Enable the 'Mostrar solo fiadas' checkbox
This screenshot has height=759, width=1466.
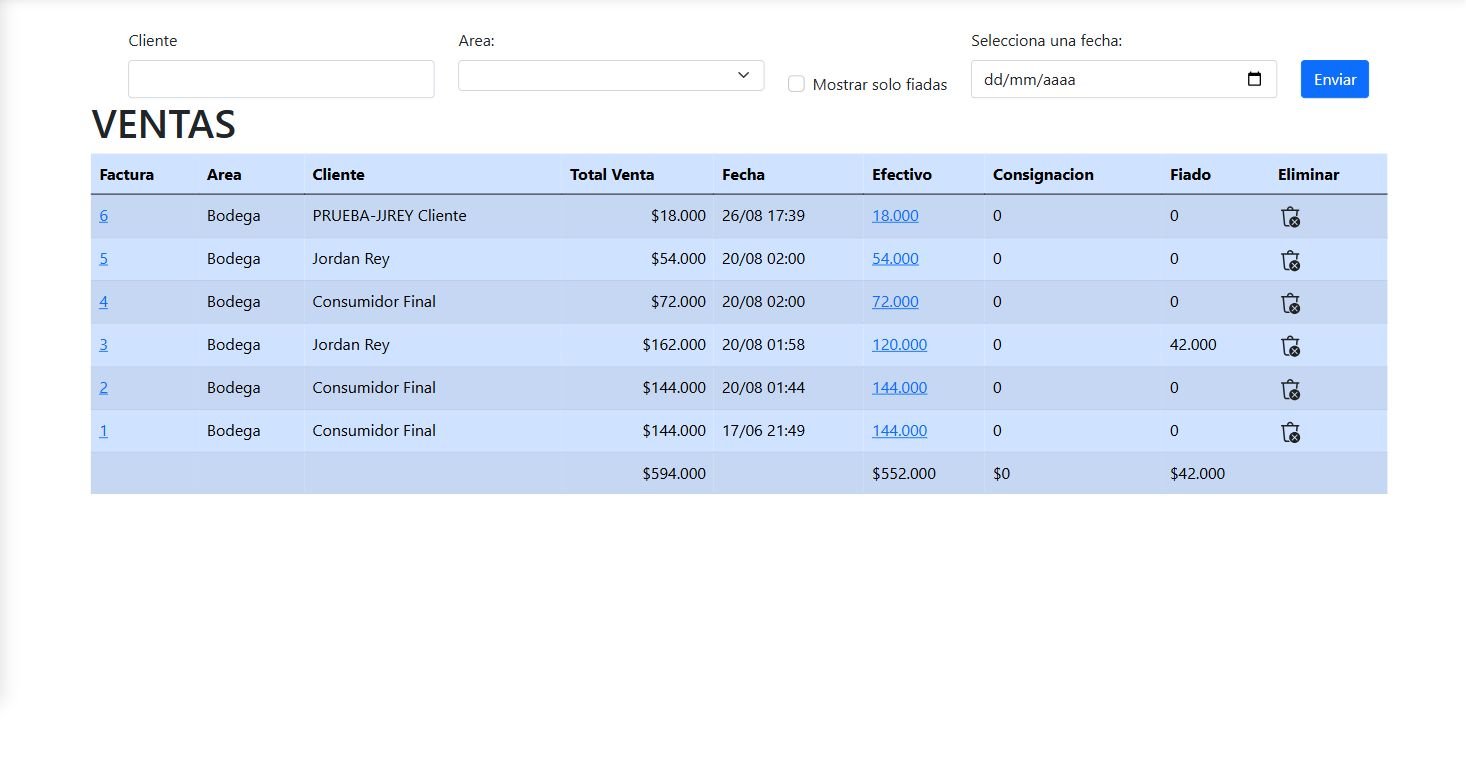796,84
